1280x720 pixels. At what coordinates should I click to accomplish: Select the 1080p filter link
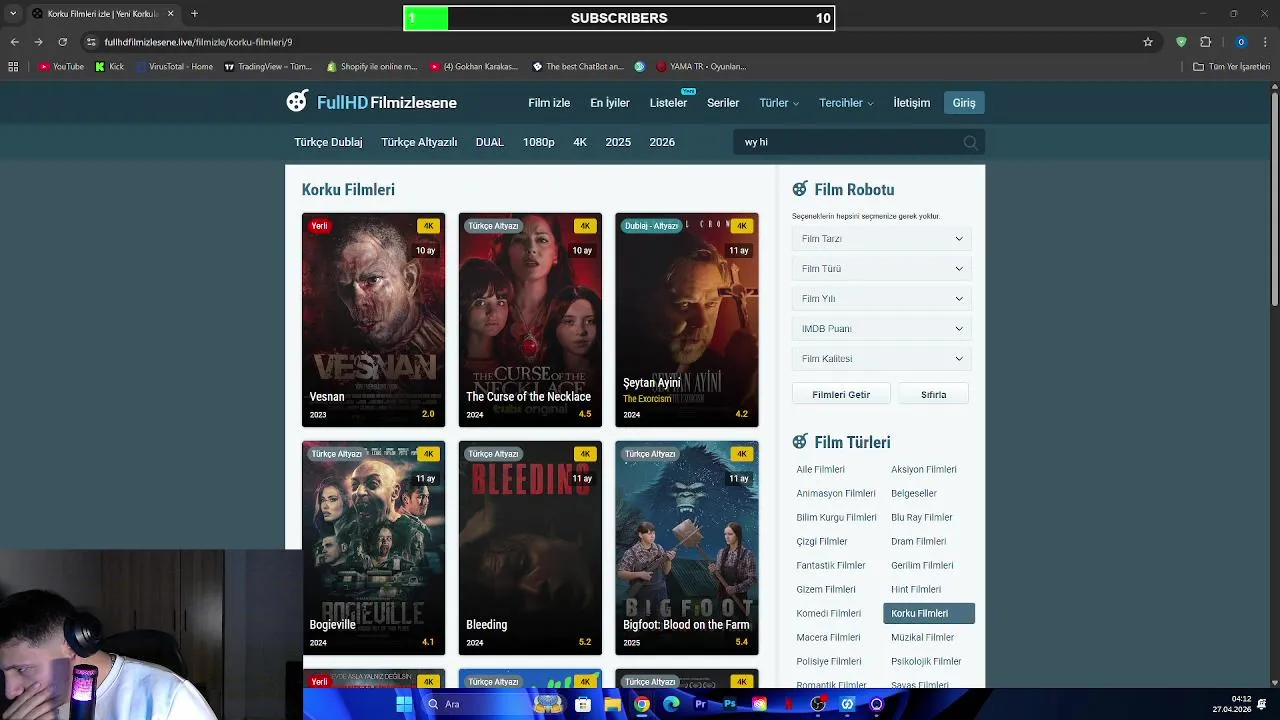(539, 142)
